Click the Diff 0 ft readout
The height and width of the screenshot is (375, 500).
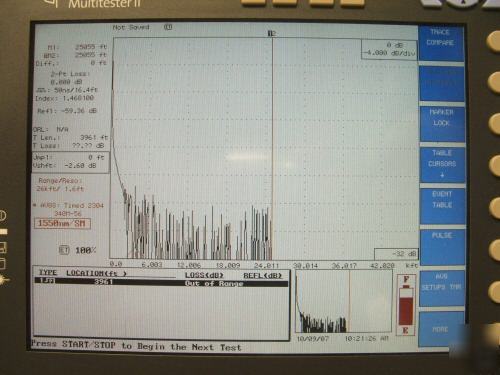[x=71, y=63]
